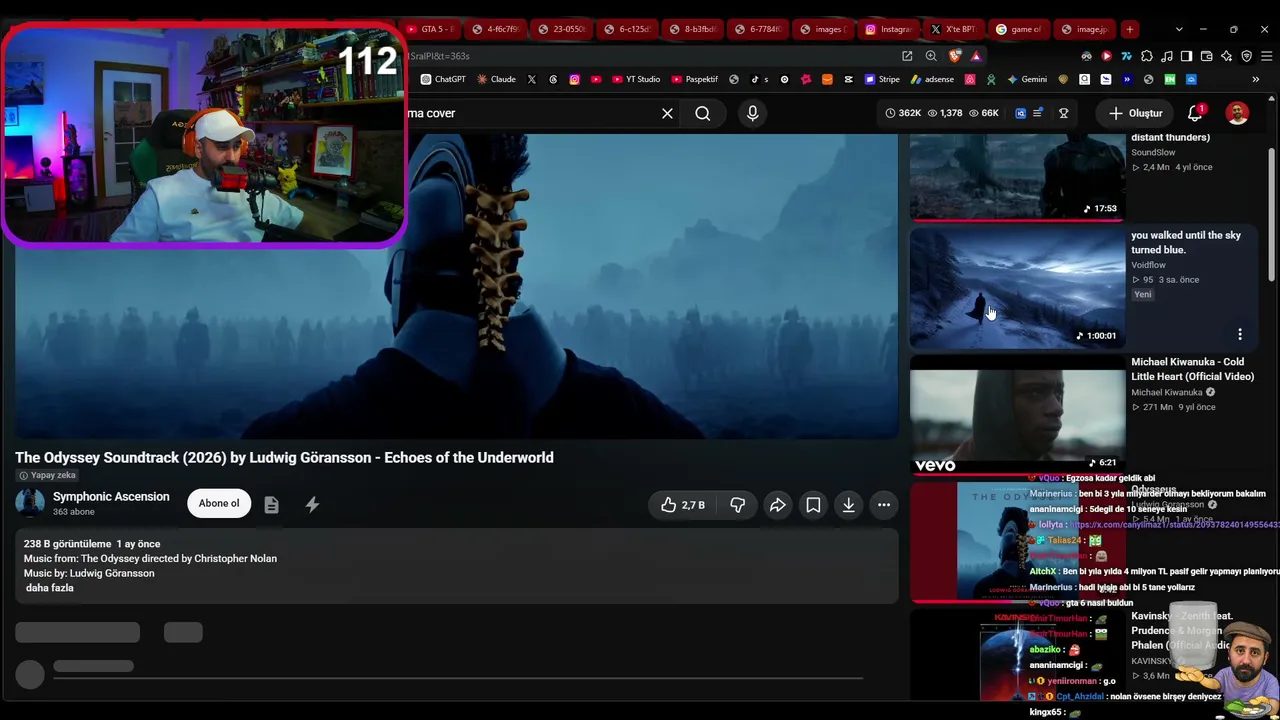Open the SoundSlow 17:53 video thumbnail

coord(1018,177)
